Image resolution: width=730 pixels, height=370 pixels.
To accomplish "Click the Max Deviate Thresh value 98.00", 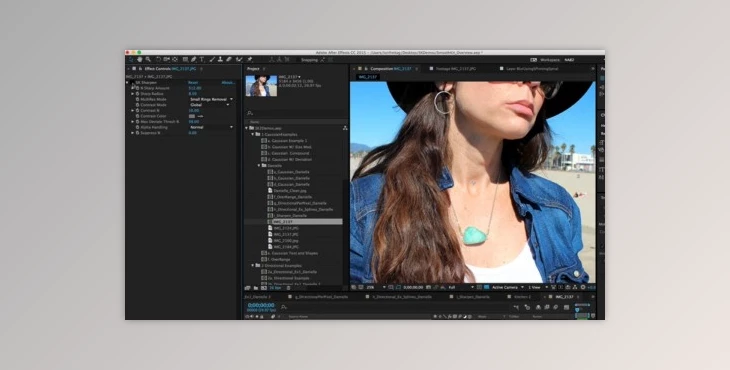I will (x=194, y=121).
